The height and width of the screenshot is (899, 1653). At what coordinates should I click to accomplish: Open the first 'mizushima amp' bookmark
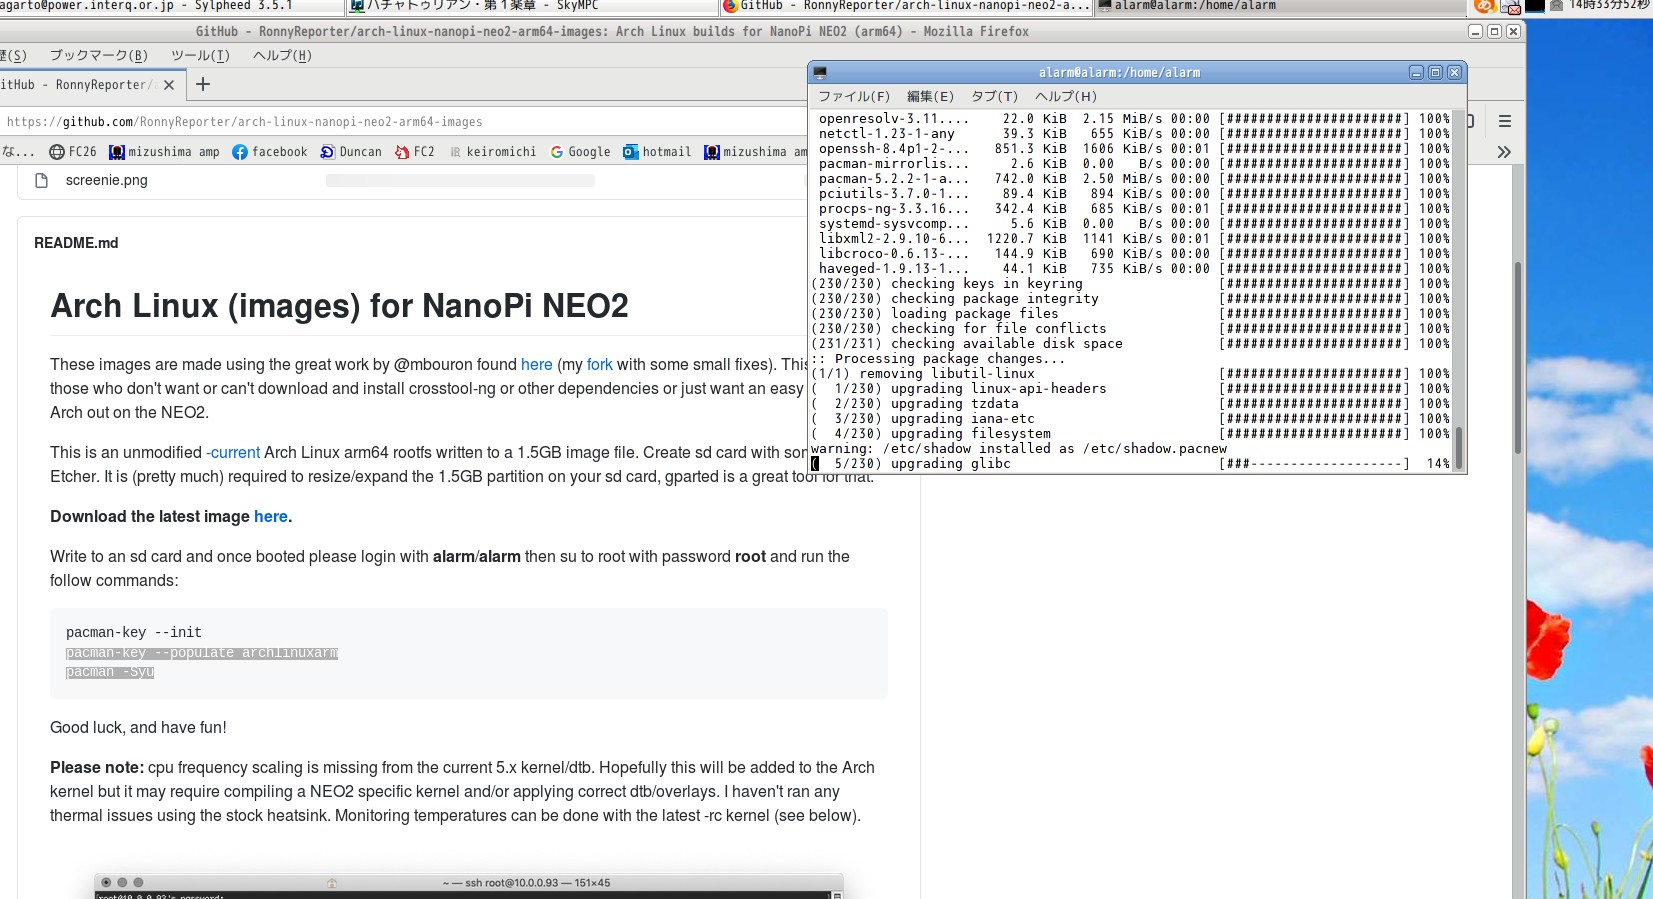click(164, 152)
